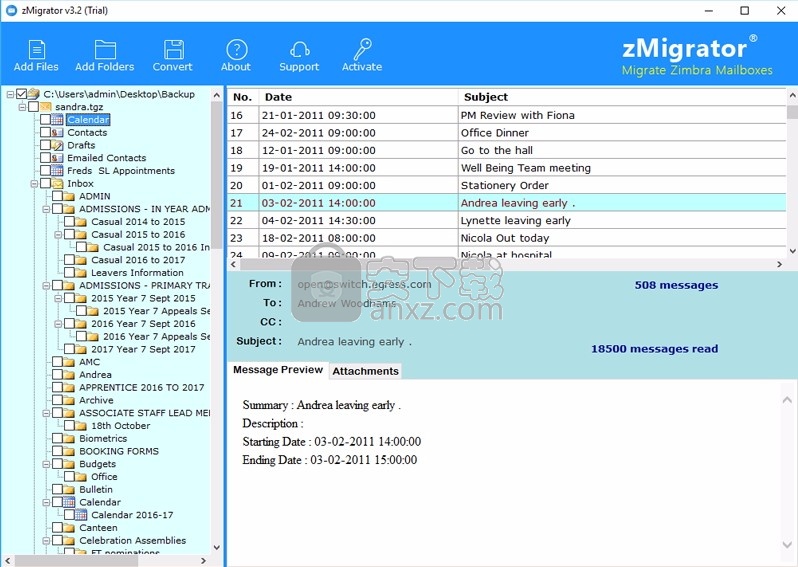Select the Nicola Out today row
The image size is (798, 567).
pos(507,238)
